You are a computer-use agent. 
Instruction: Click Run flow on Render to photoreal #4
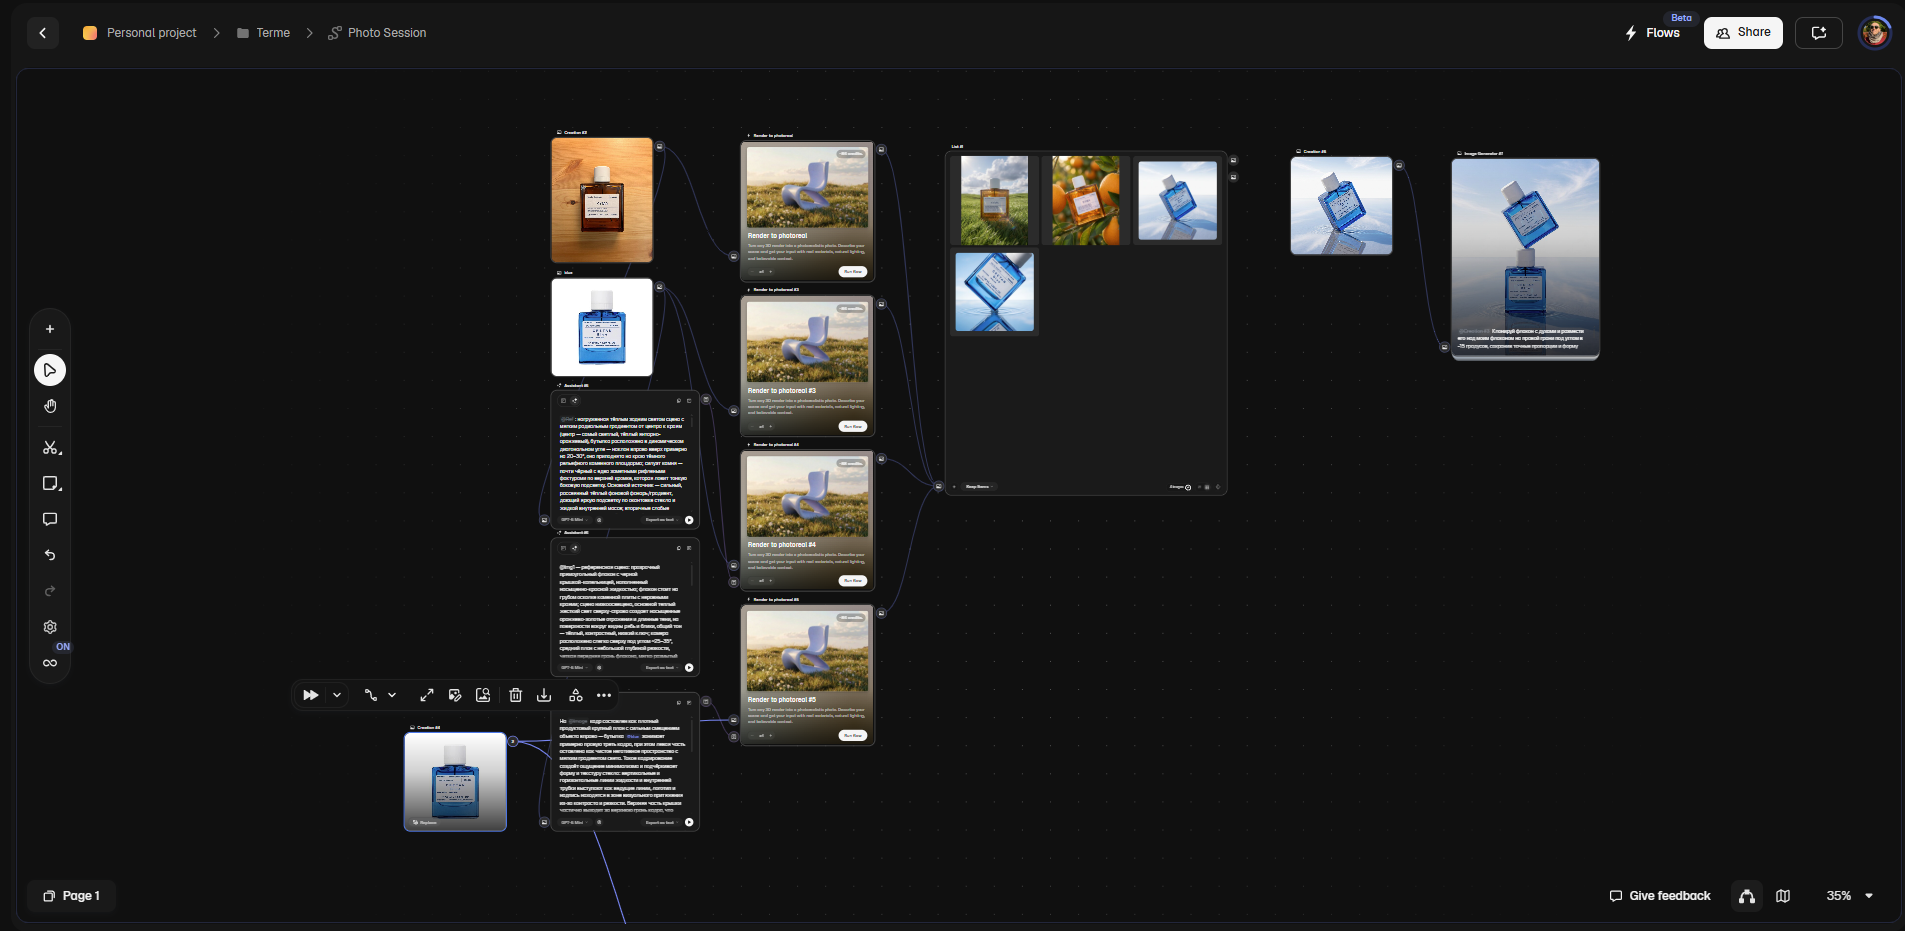pos(853,580)
